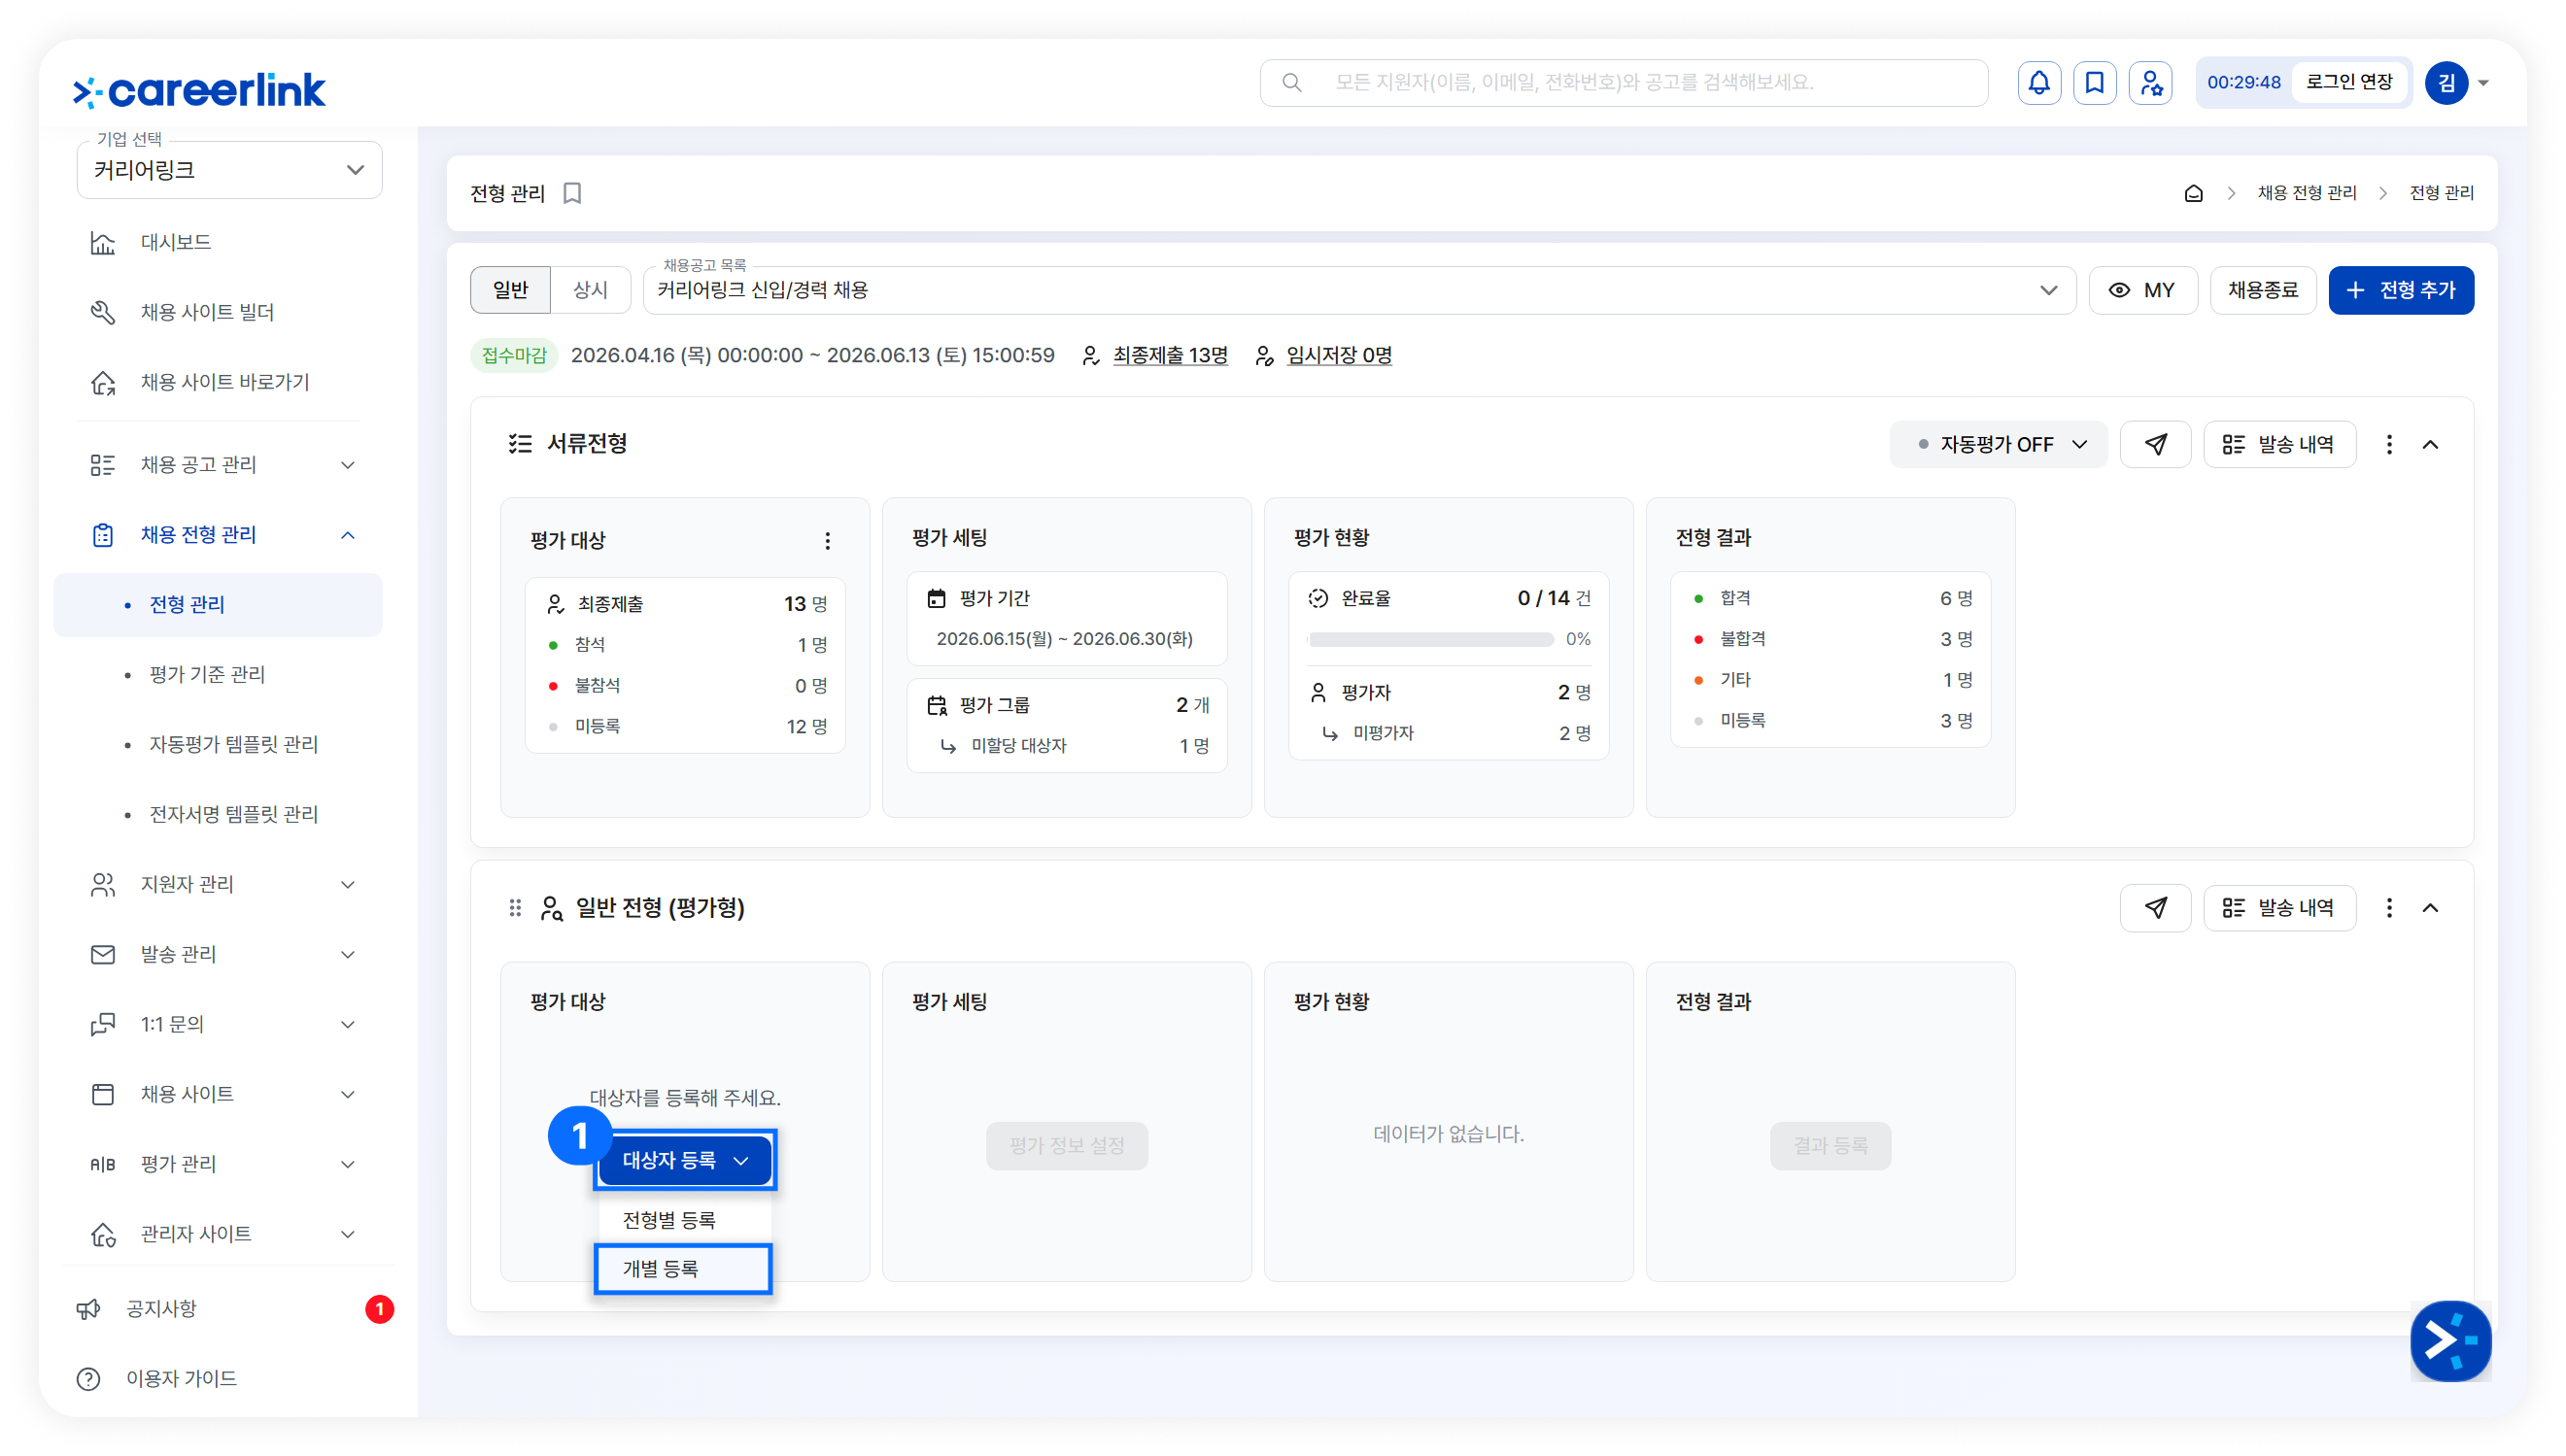Click the 평가 그룹 2 개 row
The height and width of the screenshot is (1456, 2566).
point(1066,706)
